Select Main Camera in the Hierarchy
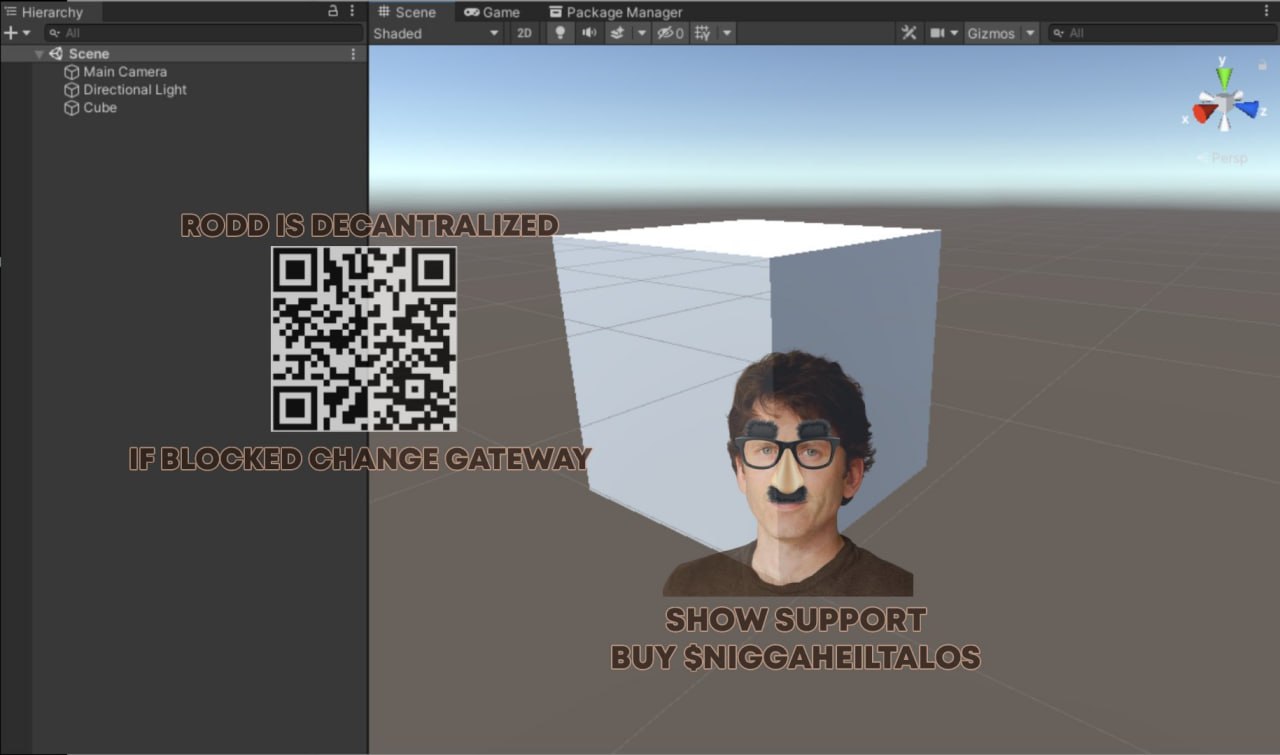Viewport: 1280px width, 755px height. pyautogui.click(x=125, y=72)
